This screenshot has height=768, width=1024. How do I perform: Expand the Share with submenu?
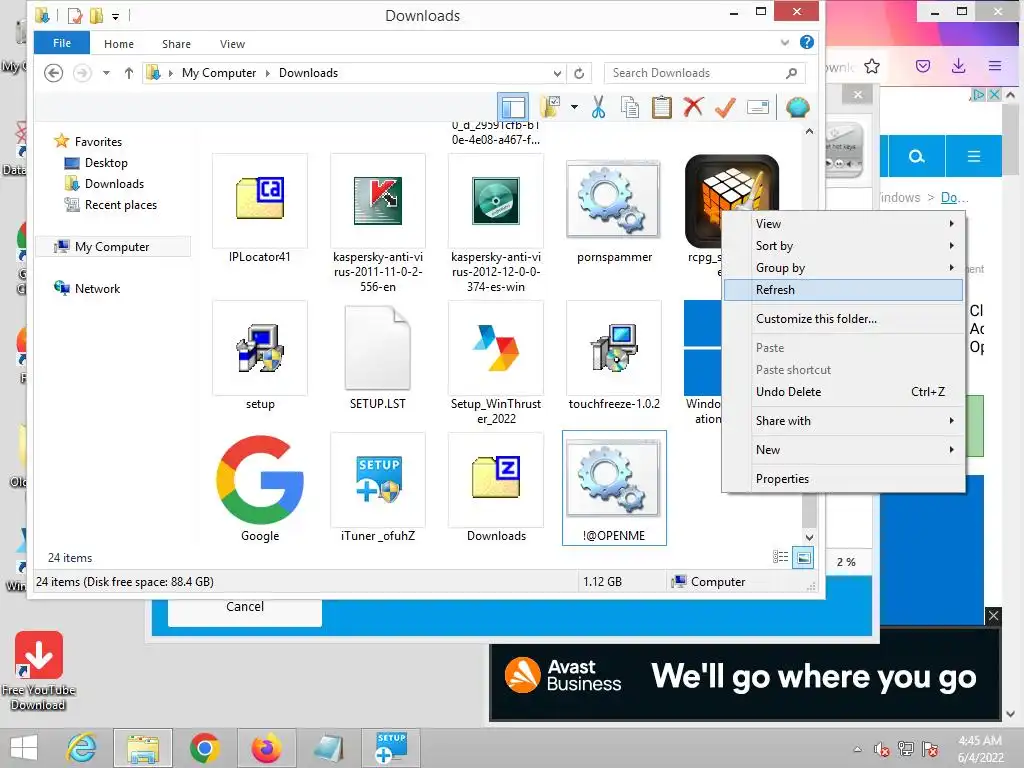843,421
